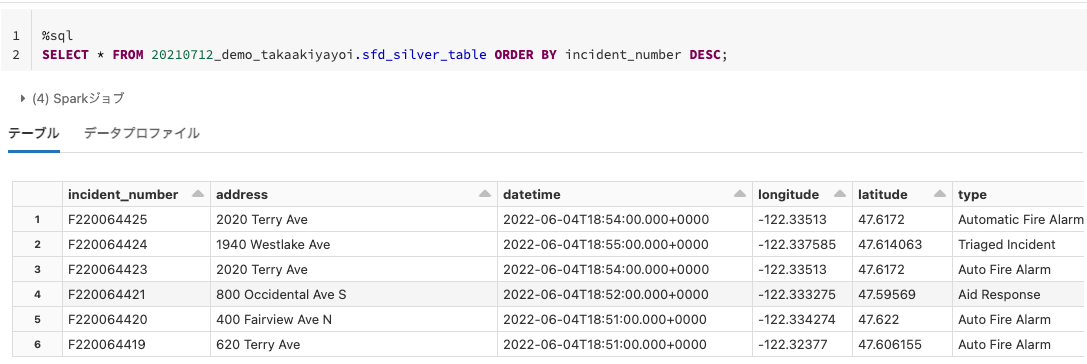Sort by longitude column arrow
This screenshot has width=1087, height=364.
tap(840, 194)
